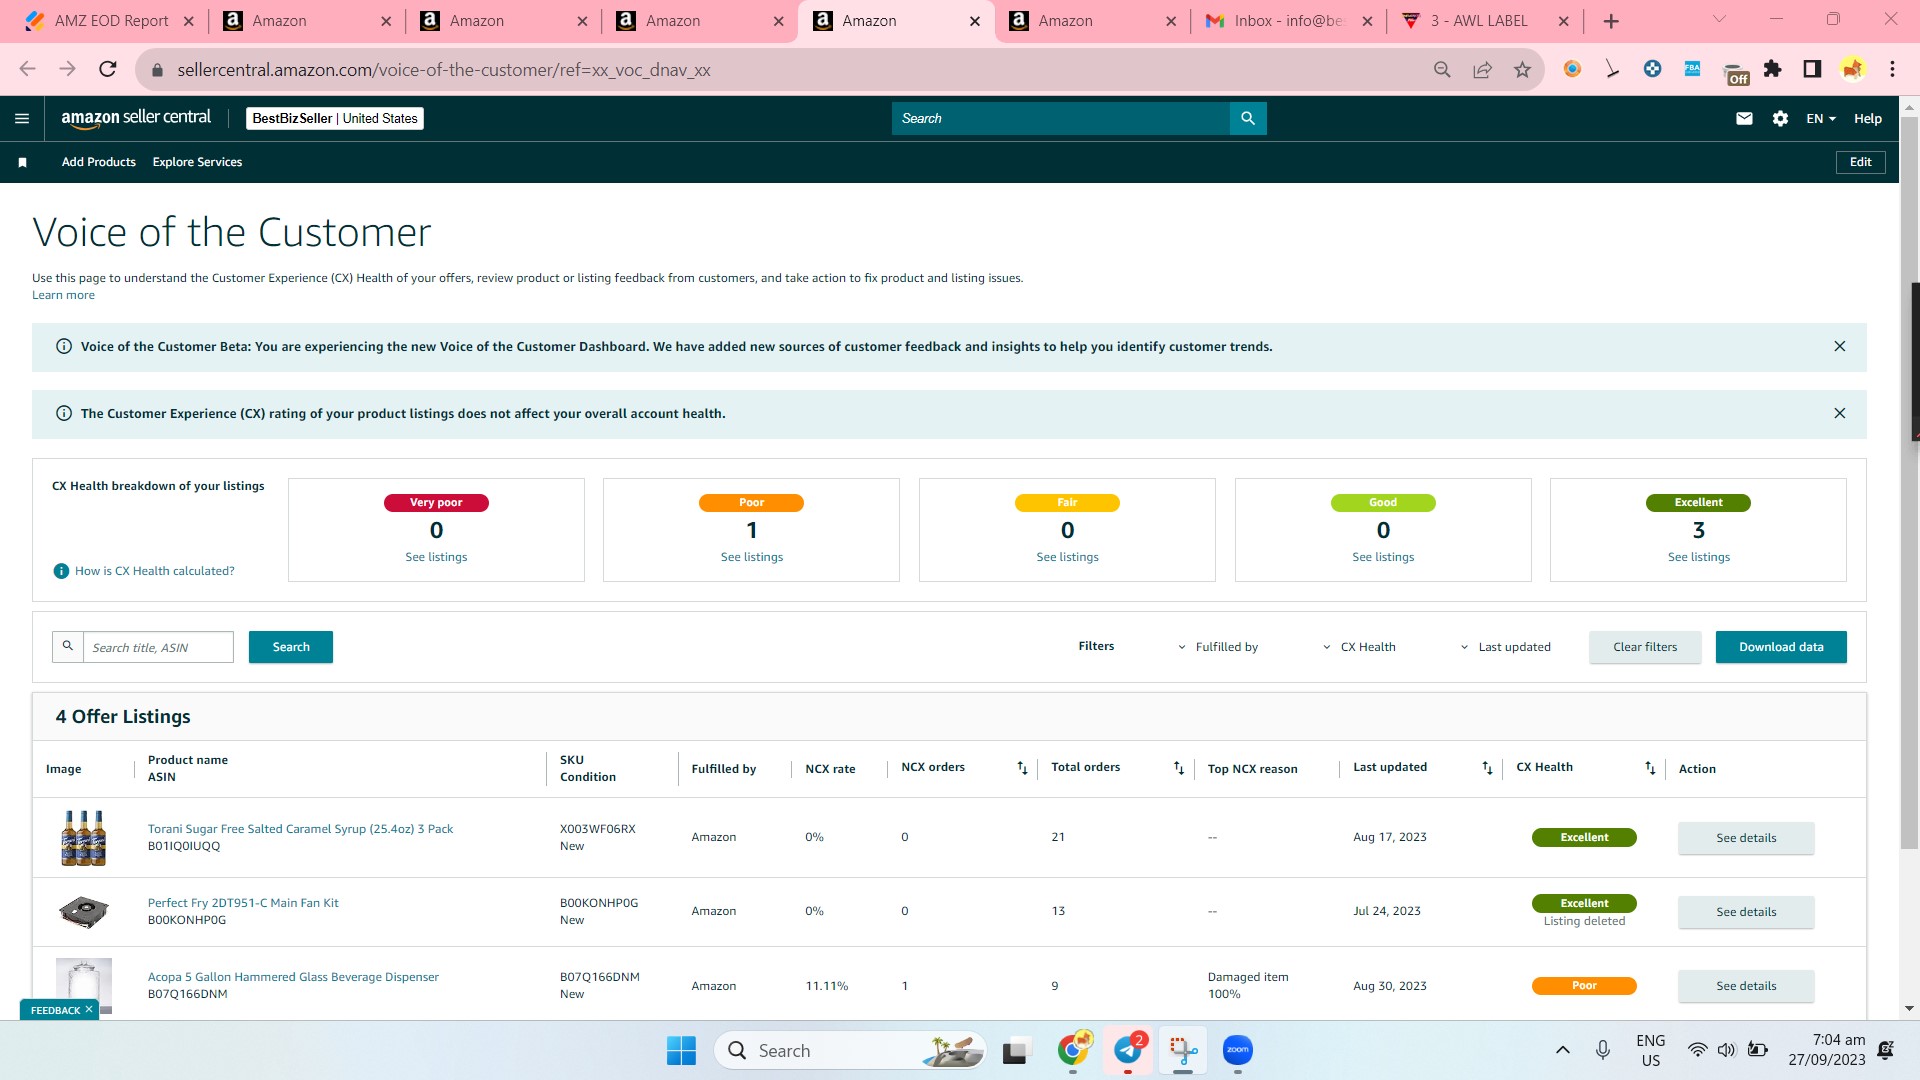Open Add Products in the navigation bar
1920x1080 pixels.
coord(99,162)
